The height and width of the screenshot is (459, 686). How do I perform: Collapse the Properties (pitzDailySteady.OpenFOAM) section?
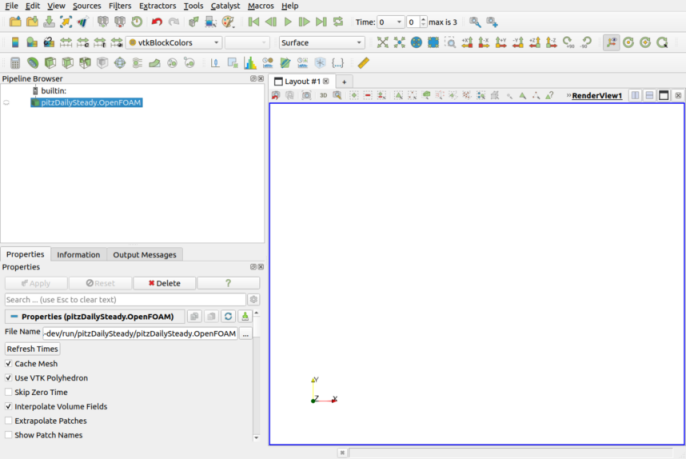point(13,316)
